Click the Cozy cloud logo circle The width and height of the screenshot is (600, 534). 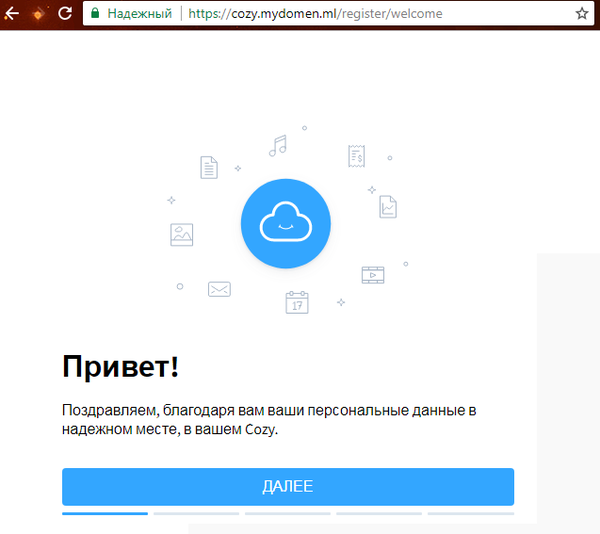286,223
